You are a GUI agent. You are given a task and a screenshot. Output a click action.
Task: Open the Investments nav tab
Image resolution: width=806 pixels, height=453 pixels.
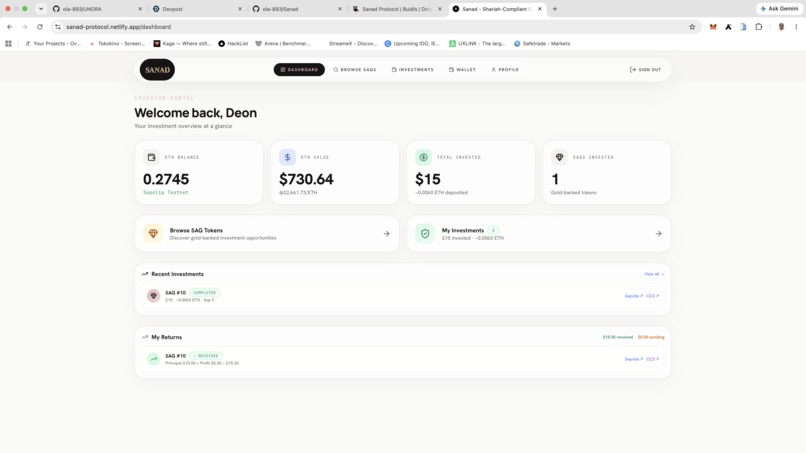(413, 69)
